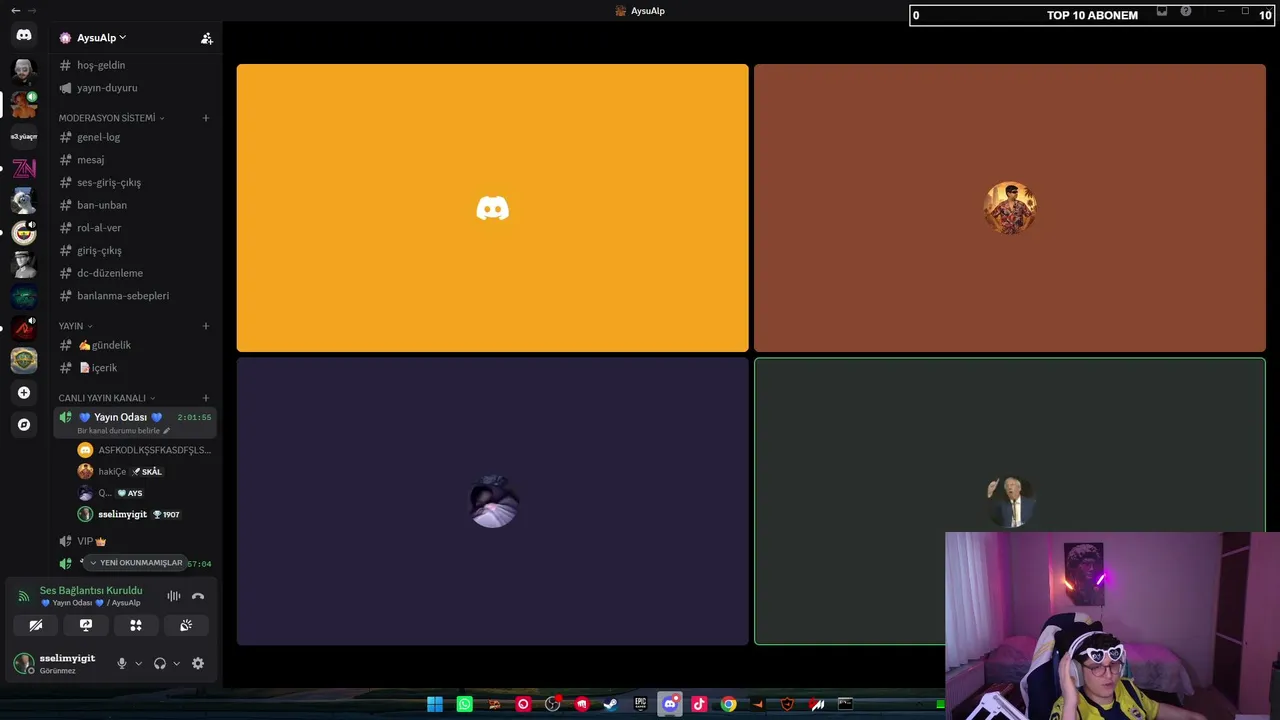1280x720 pixels.
Task: Open noise suppression waveform icon
Action: 174,596
